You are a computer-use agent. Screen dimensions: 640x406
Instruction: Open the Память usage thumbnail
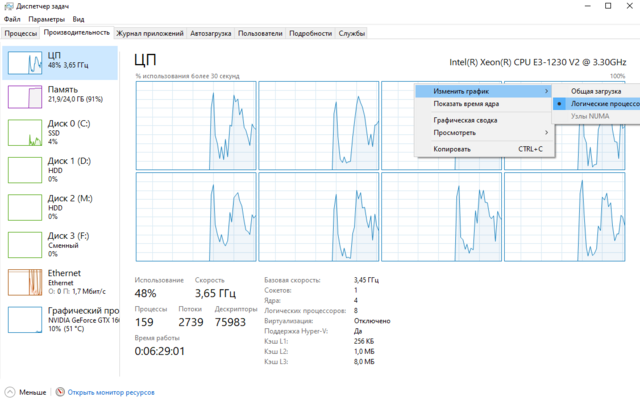point(25,97)
